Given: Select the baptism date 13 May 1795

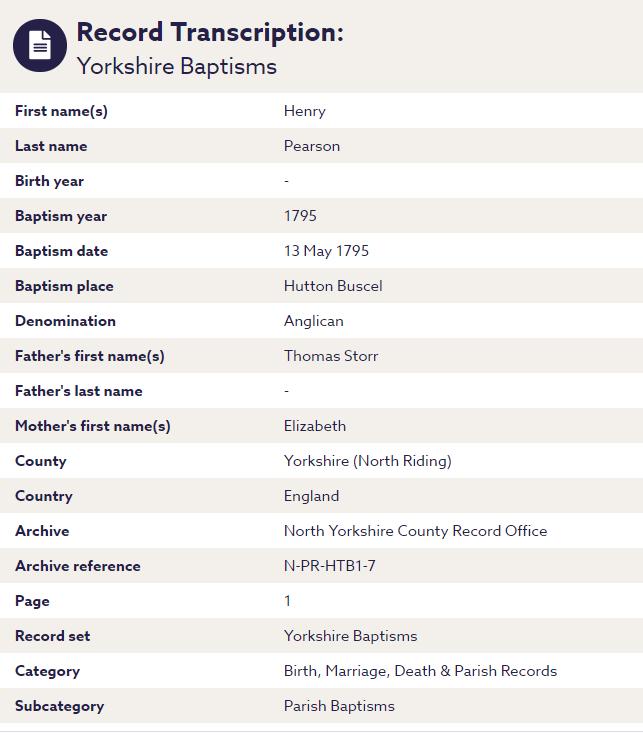Looking at the screenshot, I should [x=326, y=251].
